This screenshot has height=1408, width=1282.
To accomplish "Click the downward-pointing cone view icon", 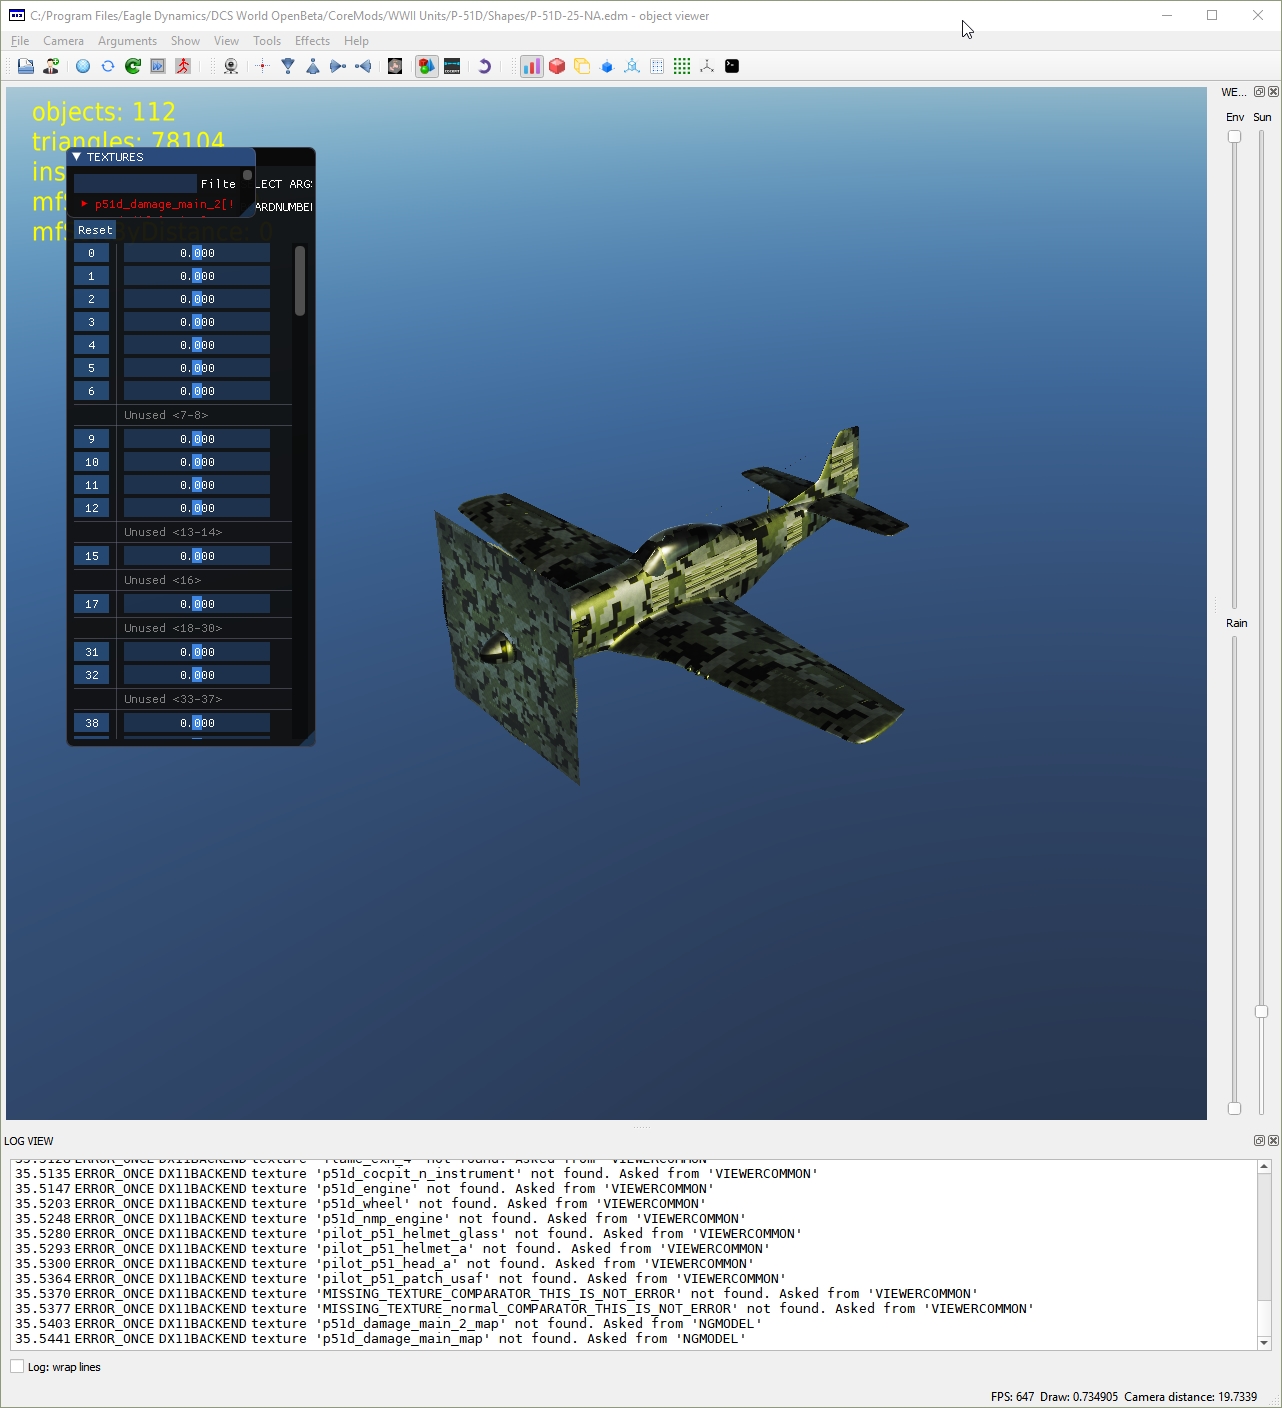I will [288, 66].
